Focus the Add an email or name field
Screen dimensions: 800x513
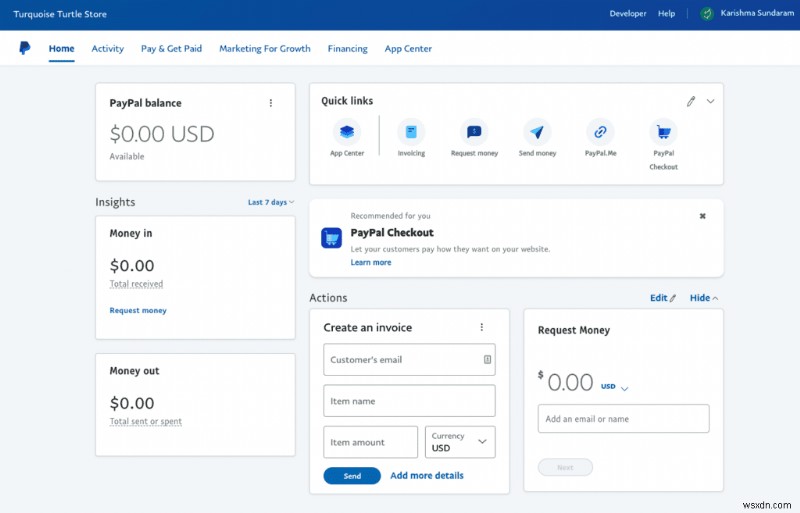pos(623,419)
